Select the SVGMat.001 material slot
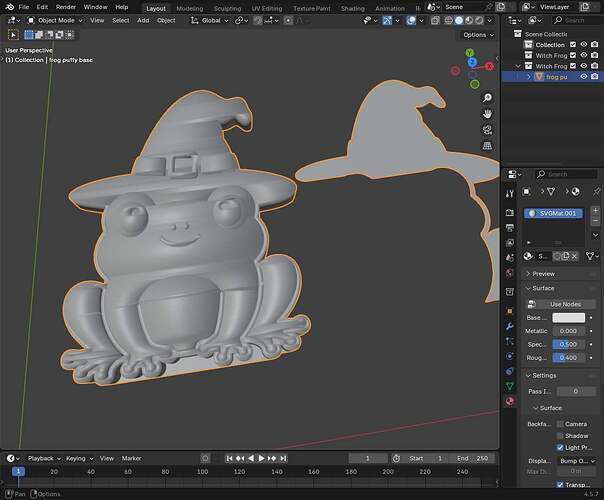 point(553,213)
